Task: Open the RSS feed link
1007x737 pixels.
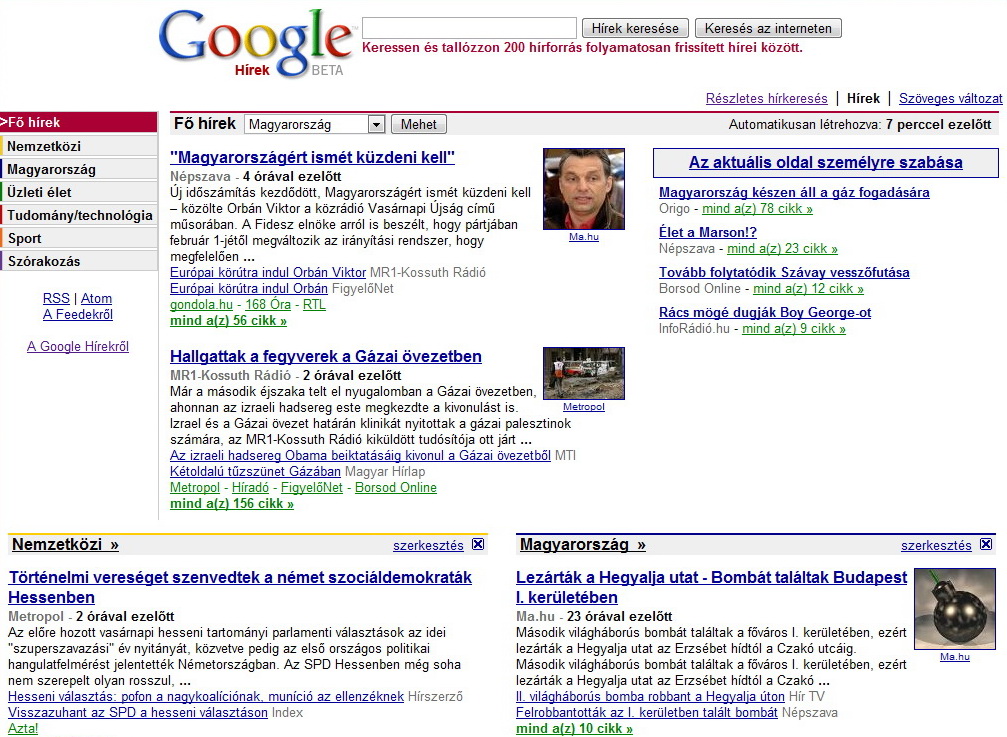Action: 56,299
